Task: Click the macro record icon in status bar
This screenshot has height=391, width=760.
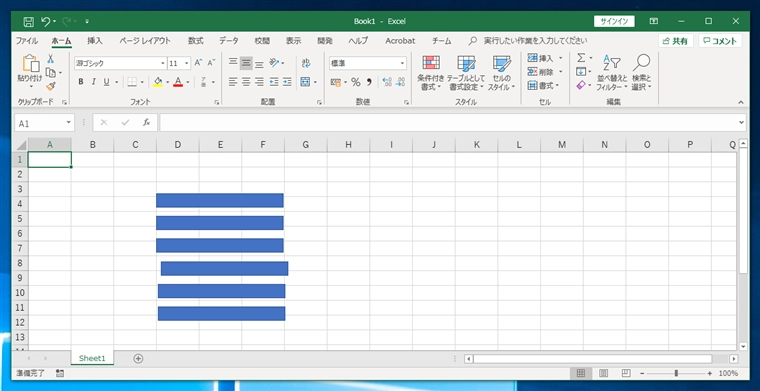Action: (x=60, y=373)
